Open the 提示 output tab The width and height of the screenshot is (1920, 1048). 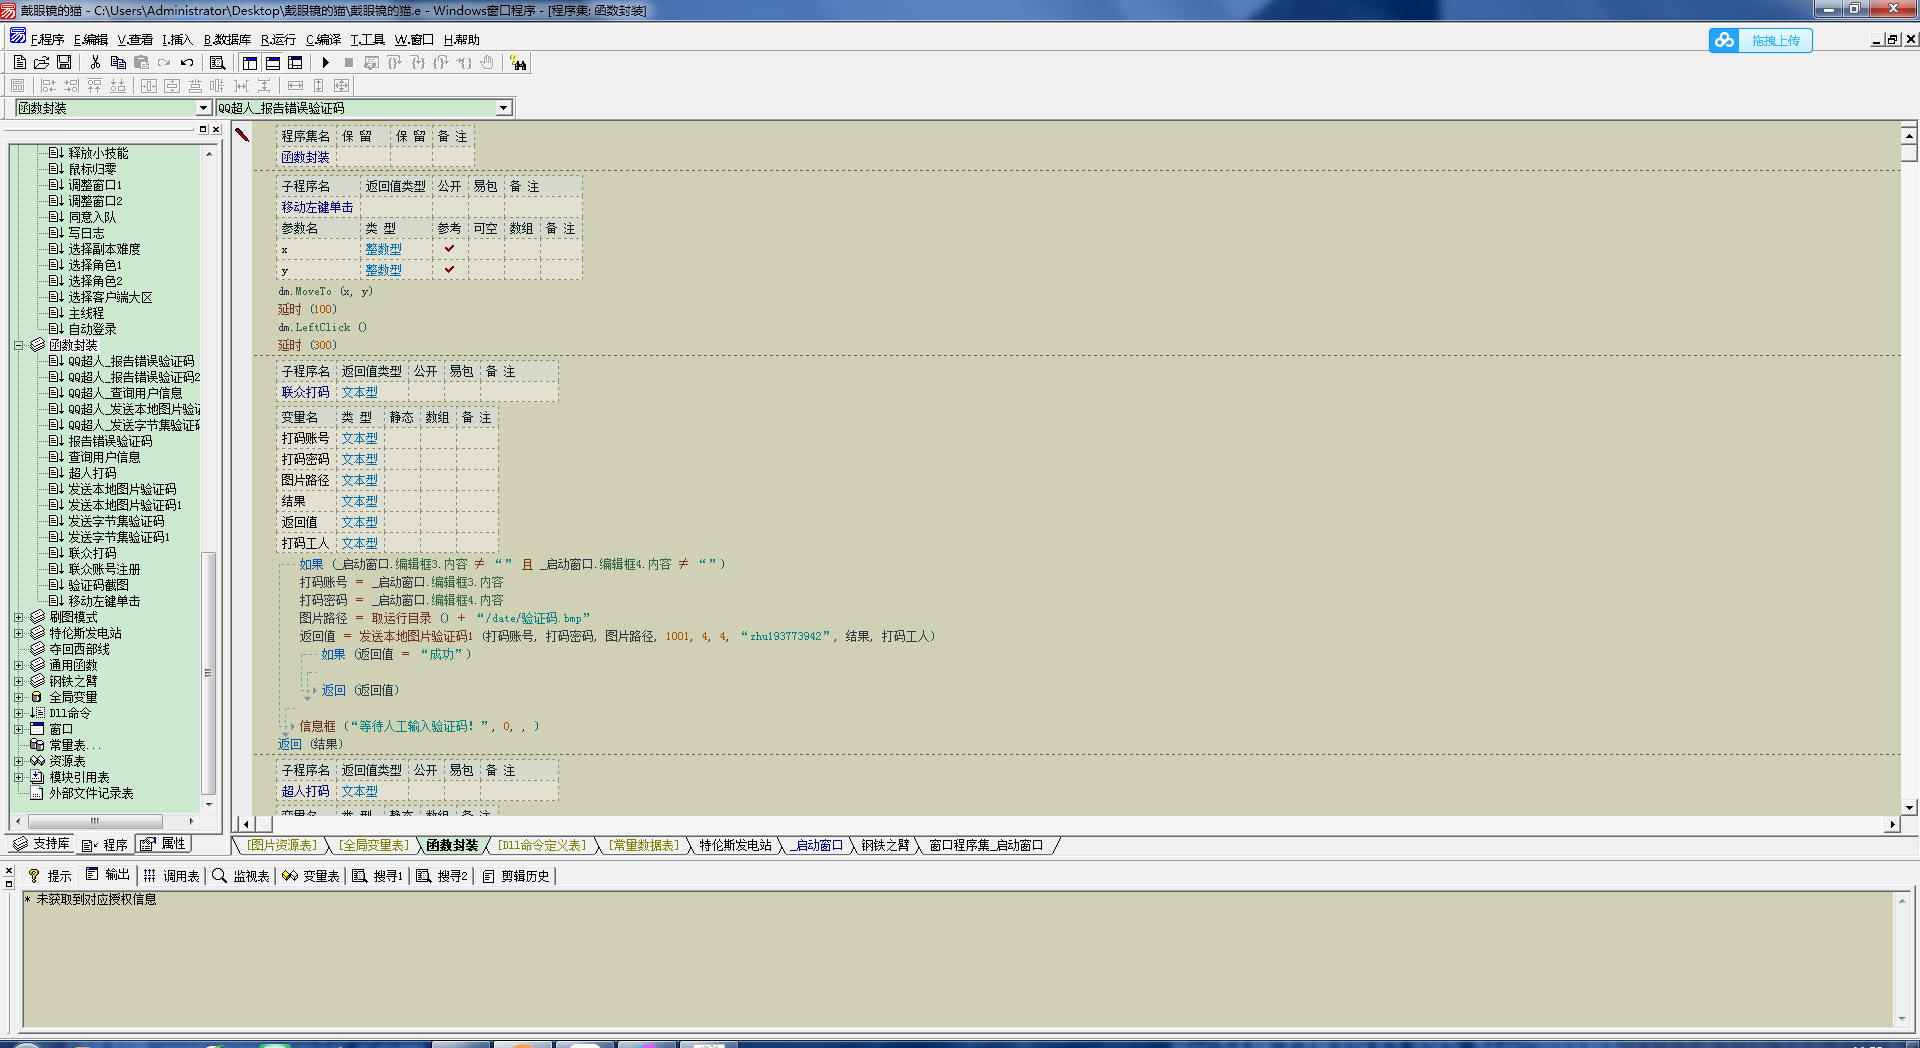[x=50, y=876]
